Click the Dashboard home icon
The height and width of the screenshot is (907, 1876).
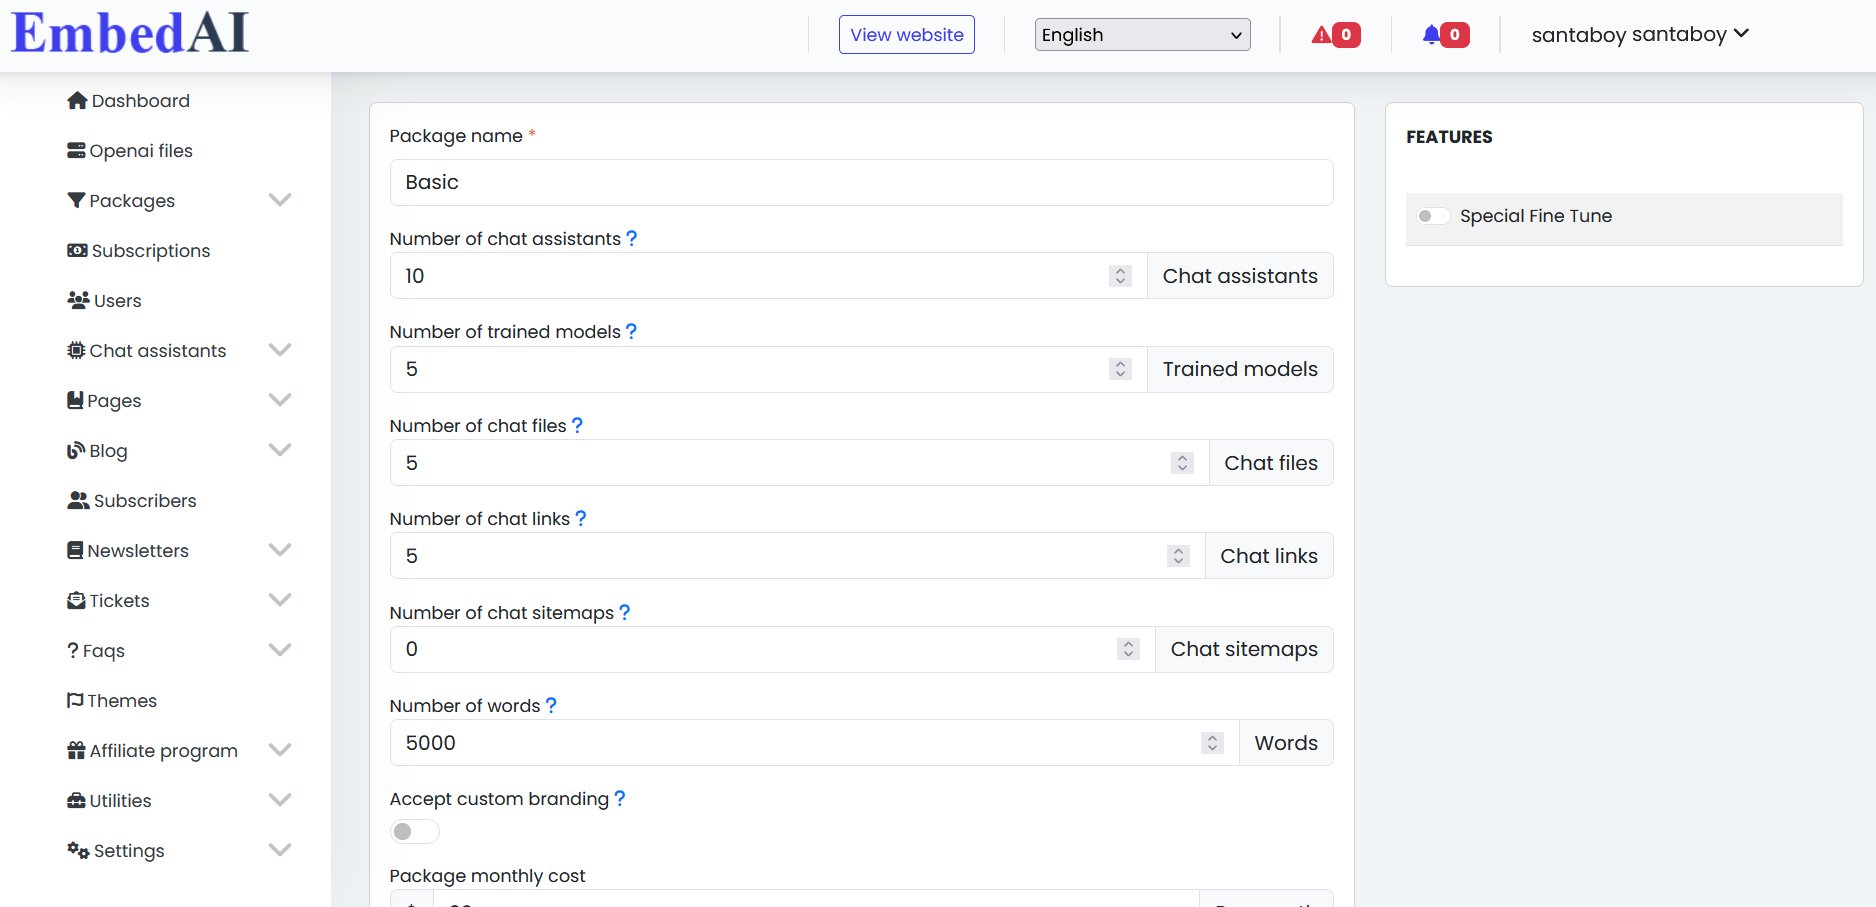(x=77, y=101)
